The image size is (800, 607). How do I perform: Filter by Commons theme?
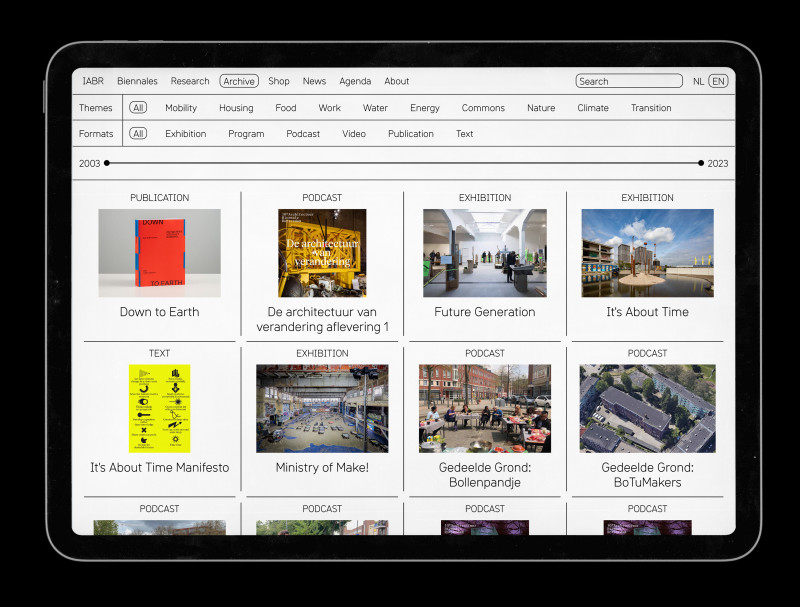[483, 108]
